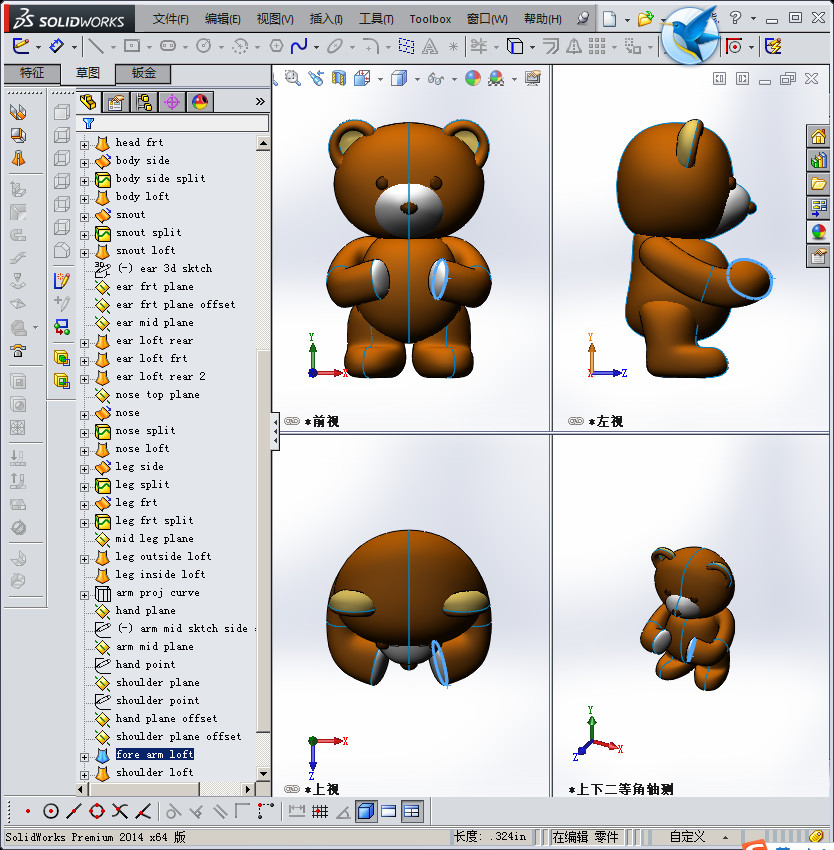The image size is (834, 850).
Task: Click the New document icon
Action: point(610,20)
